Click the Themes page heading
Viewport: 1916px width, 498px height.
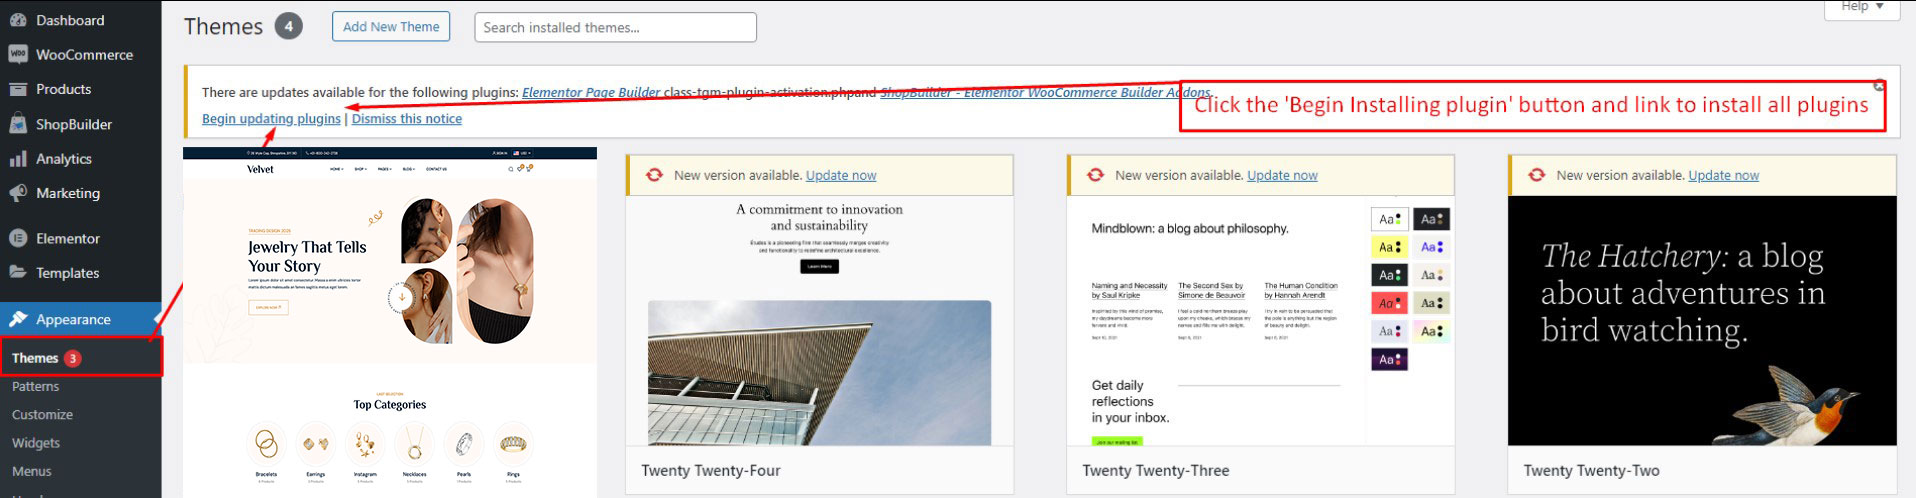tap(223, 27)
